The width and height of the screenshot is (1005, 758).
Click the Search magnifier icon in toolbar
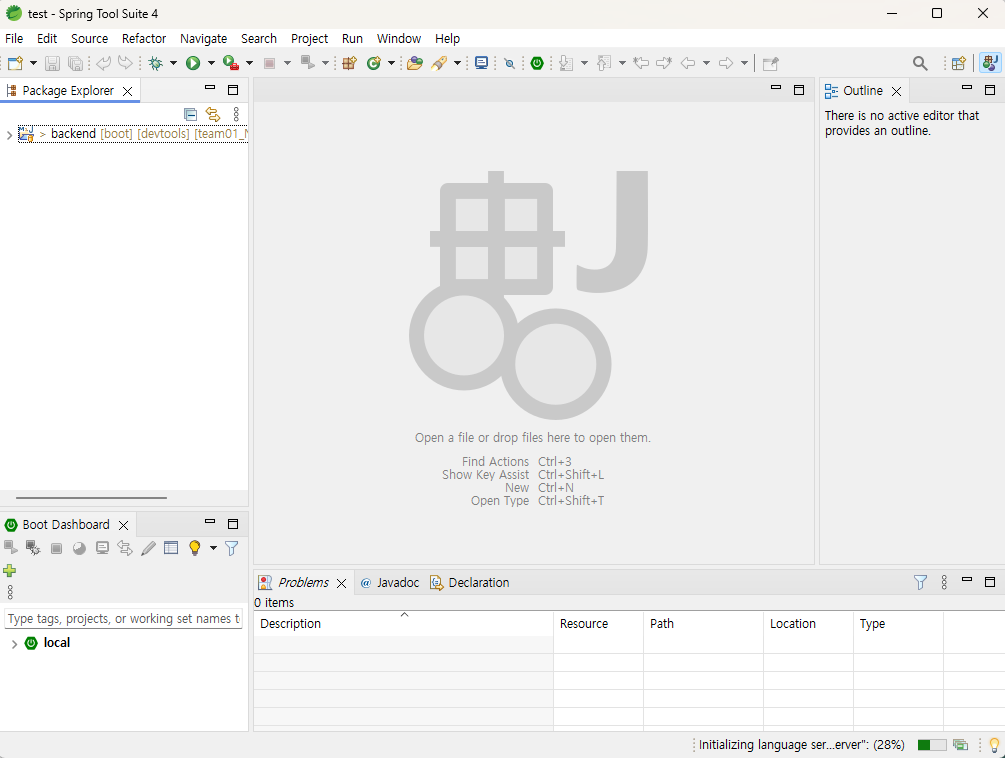coord(920,63)
